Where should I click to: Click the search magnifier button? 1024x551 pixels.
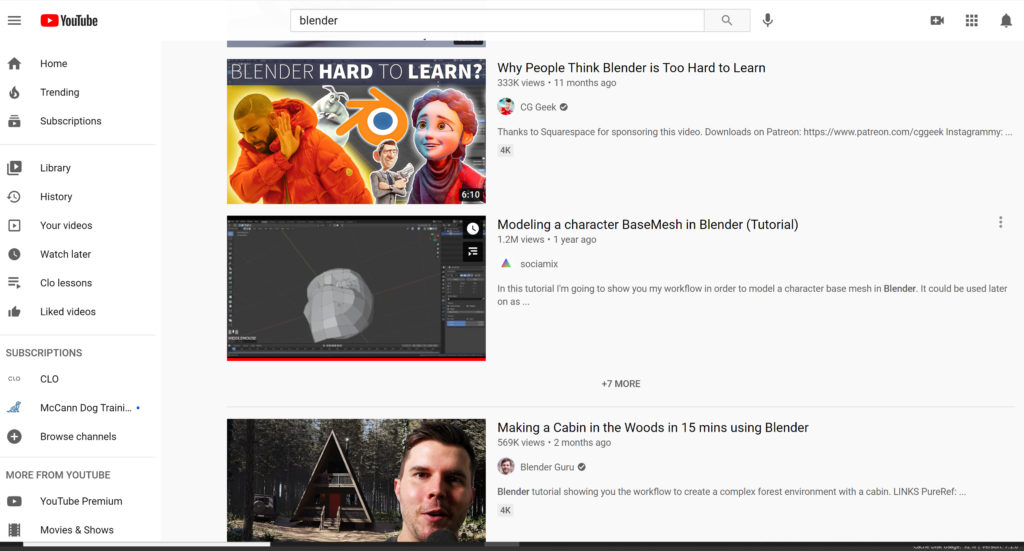click(x=727, y=20)
